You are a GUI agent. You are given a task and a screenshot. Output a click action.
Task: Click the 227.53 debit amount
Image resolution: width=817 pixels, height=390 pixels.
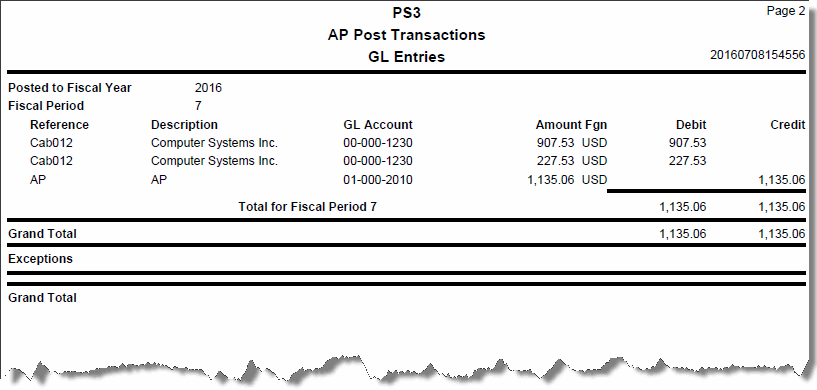687,161
